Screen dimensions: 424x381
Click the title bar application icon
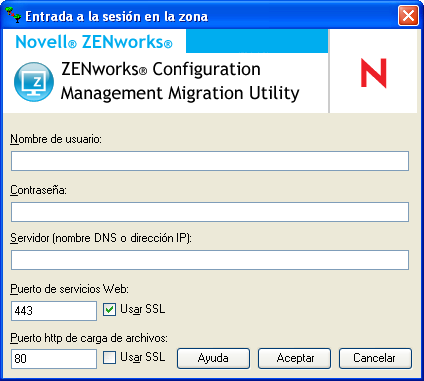[x=13, y=15]
